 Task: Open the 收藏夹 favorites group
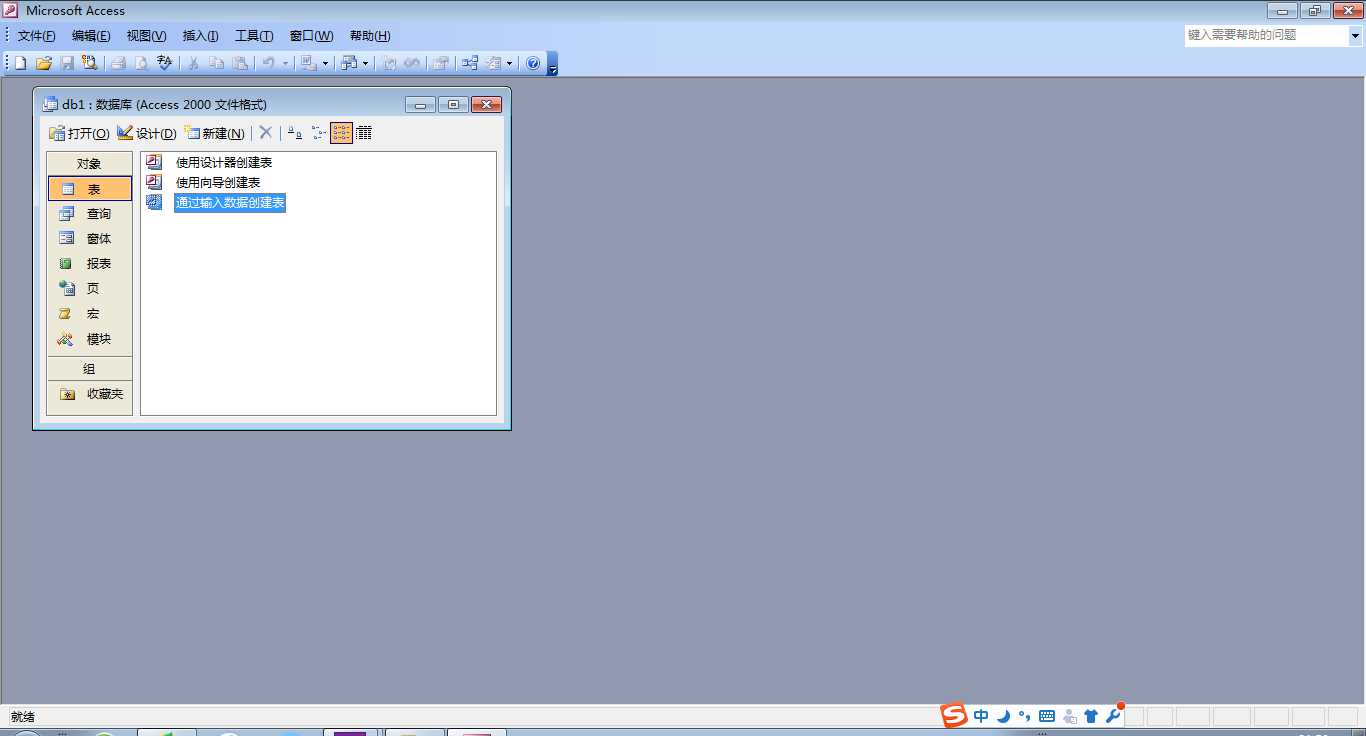click(90, 394)
